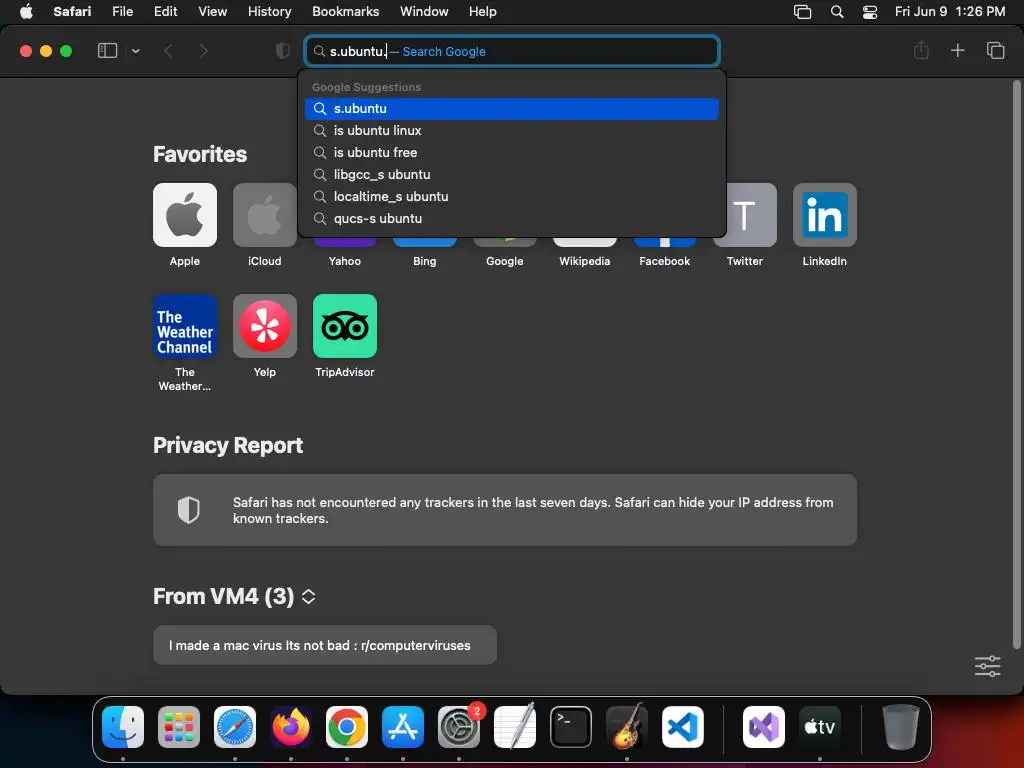Open The Weather Channel favorite
The width and height of the screenshot is (1024, 768).
185,326
